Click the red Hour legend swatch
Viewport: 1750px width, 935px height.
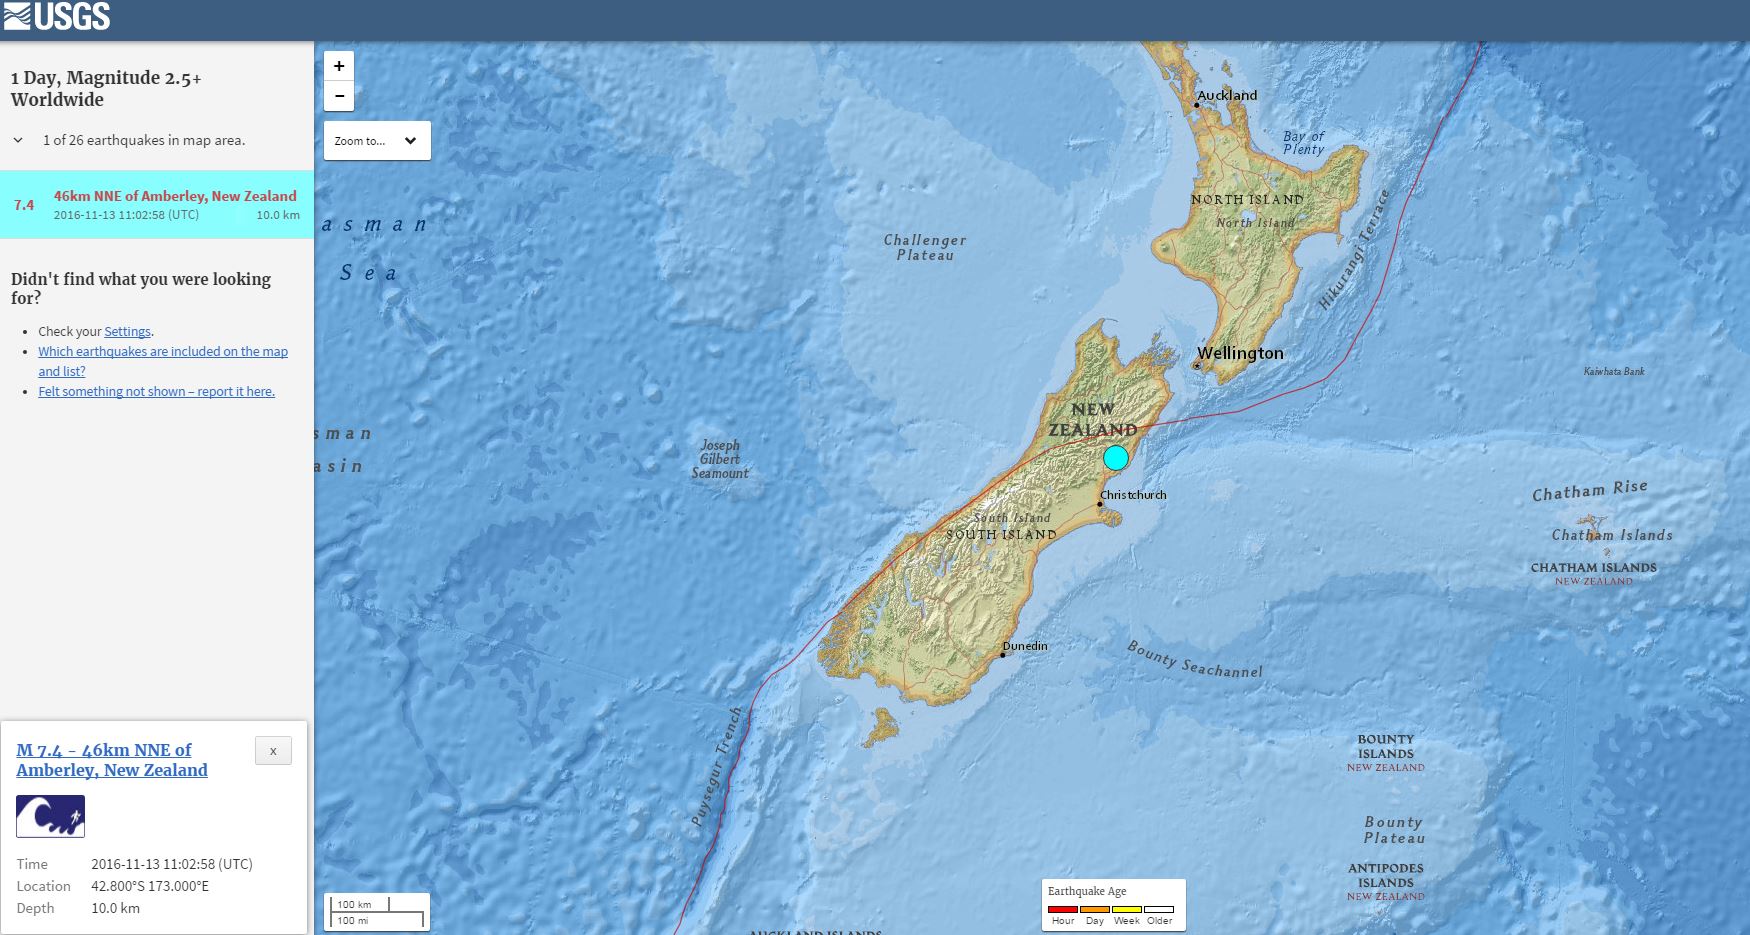pyautogui.click(x=1063, y=909)
